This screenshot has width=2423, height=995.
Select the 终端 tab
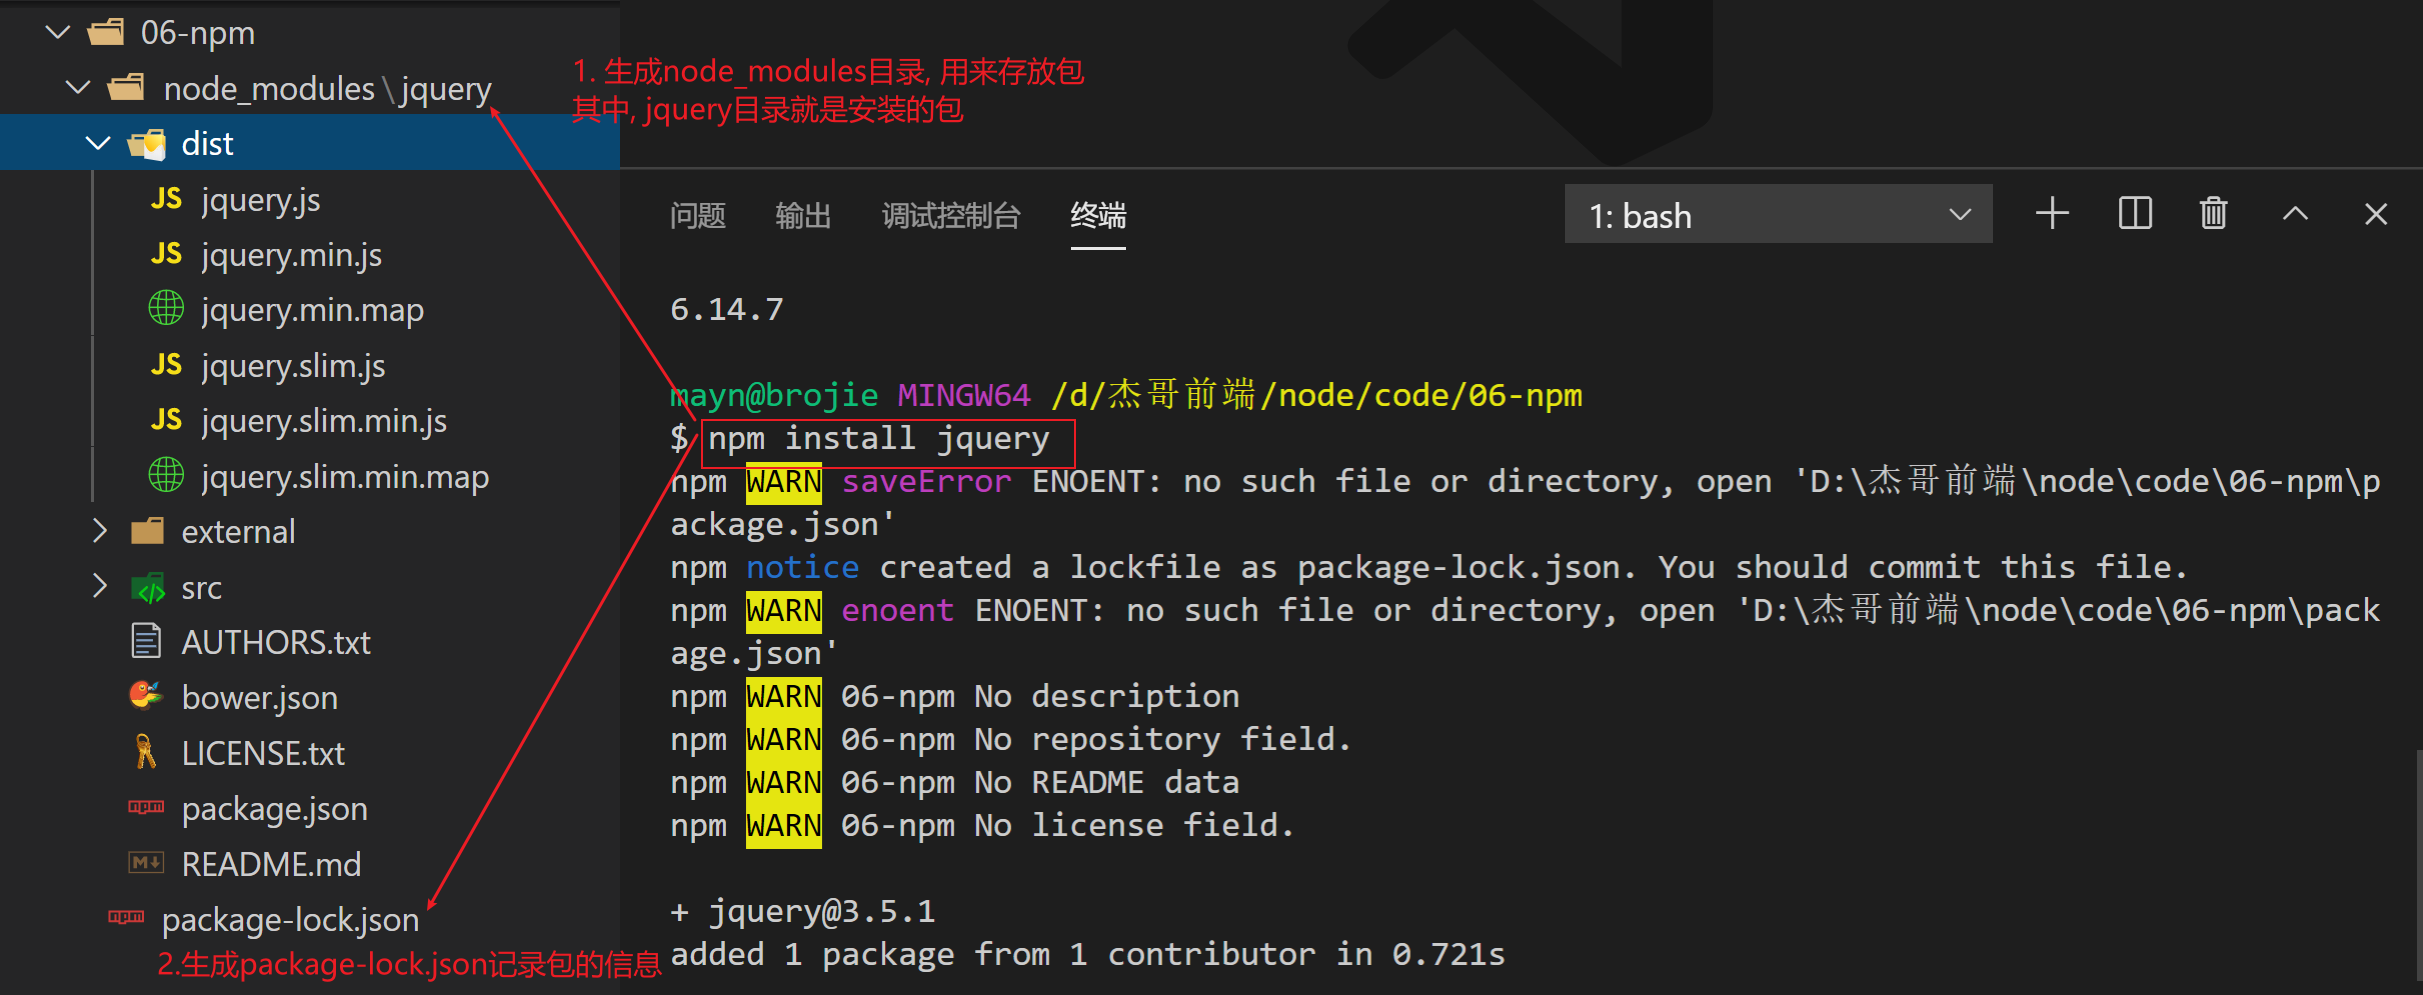click(x=1098, y=215)
